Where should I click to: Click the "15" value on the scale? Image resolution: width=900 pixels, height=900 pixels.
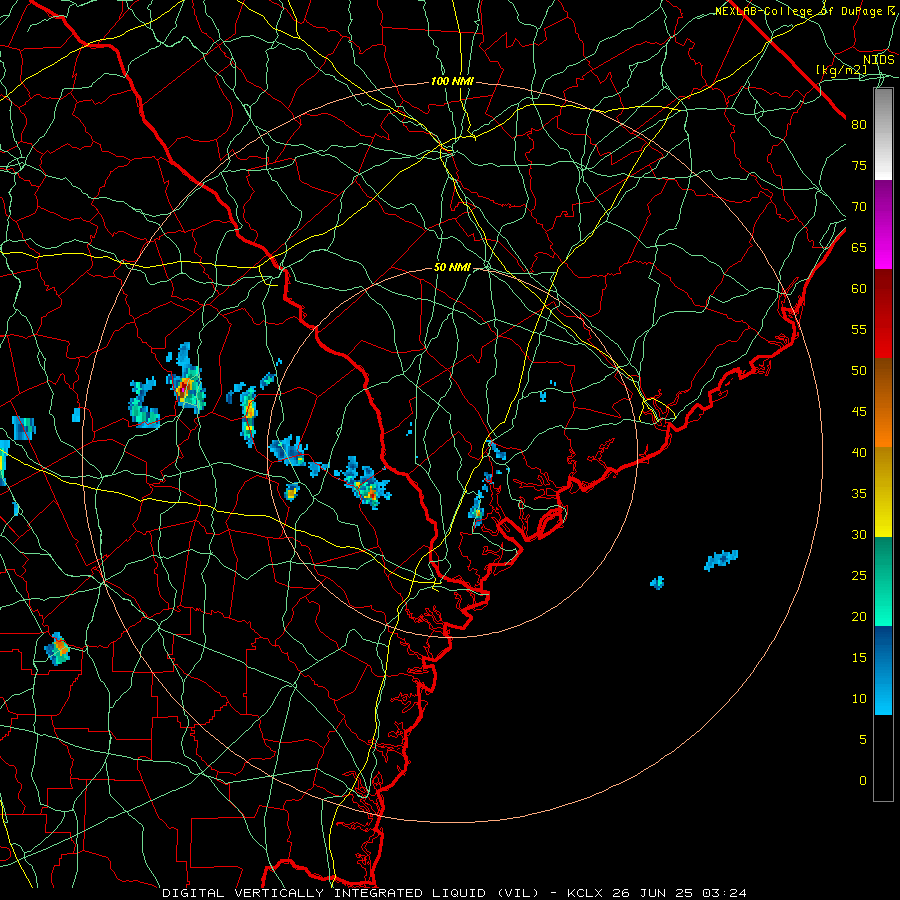coord(859,658)
